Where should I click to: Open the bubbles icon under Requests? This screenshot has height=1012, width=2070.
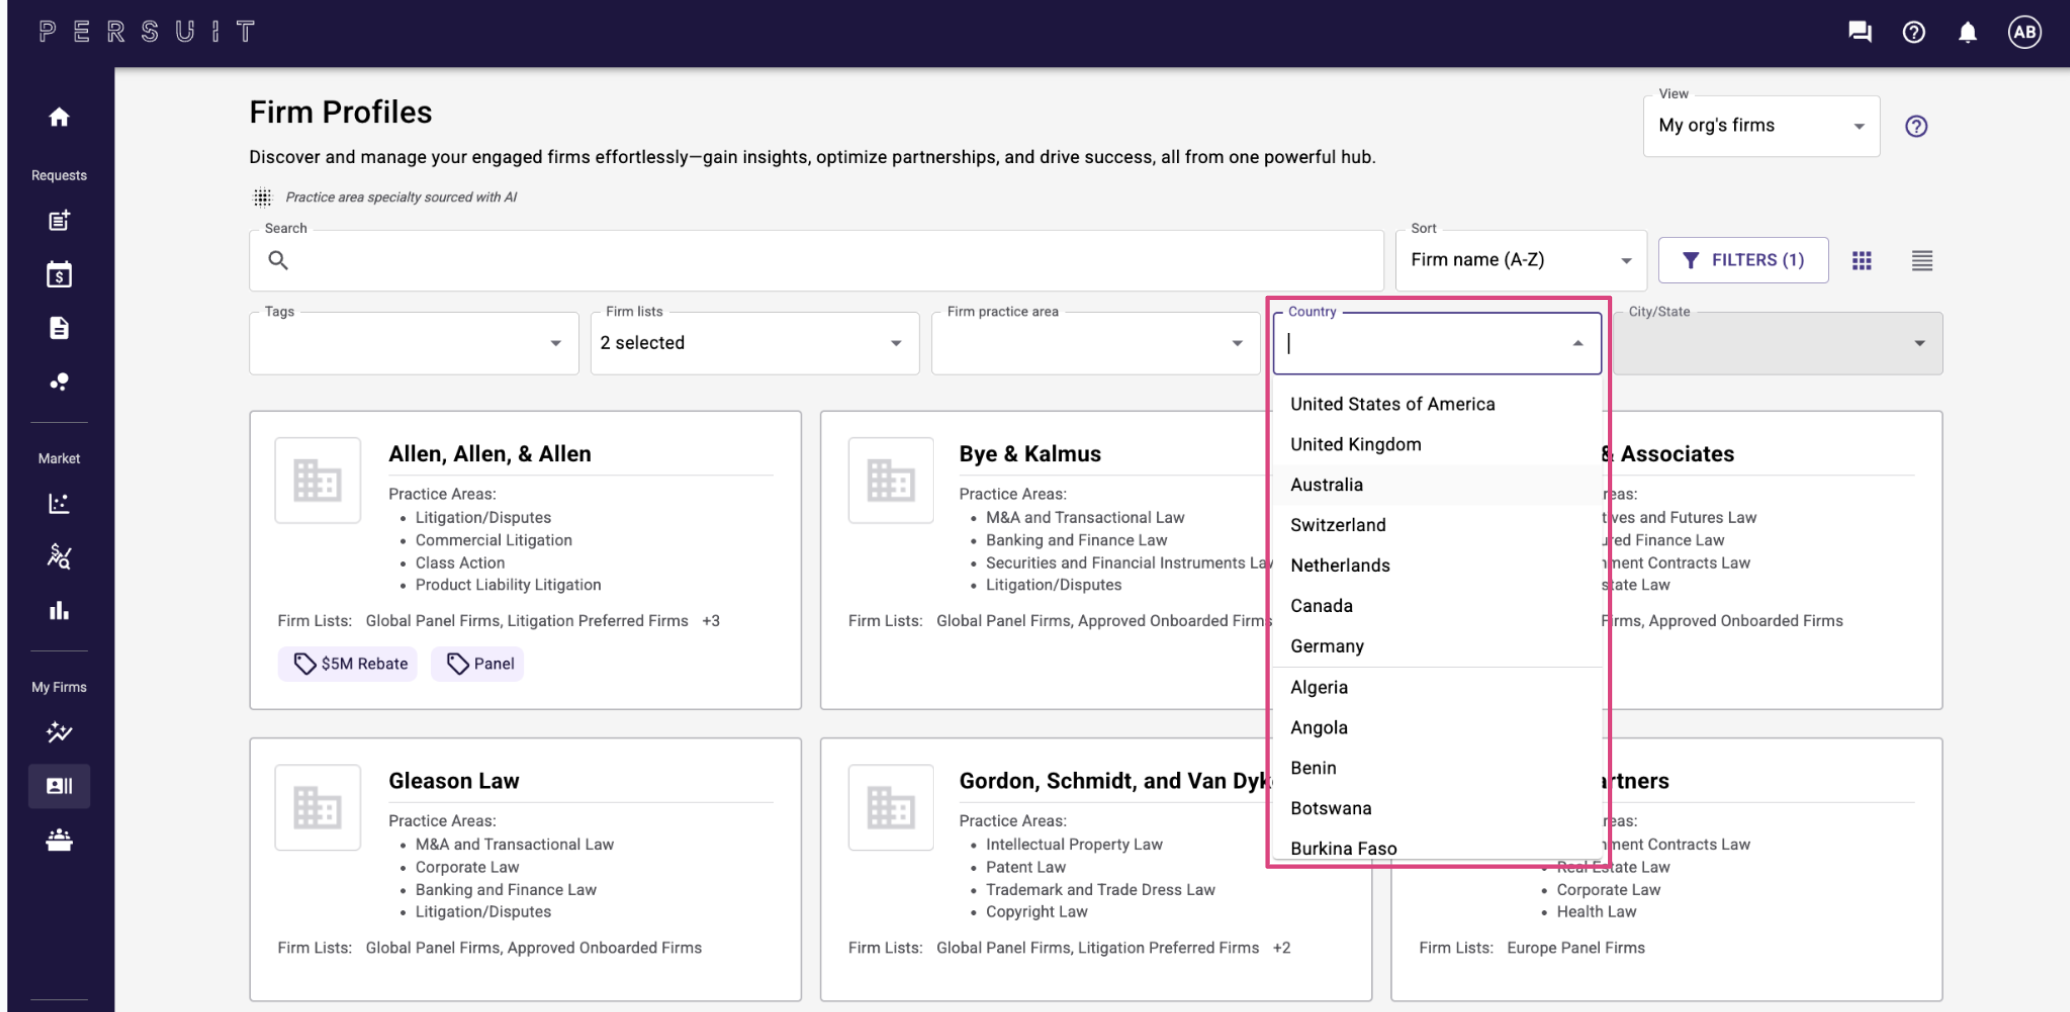pyautogui.click(x=59, y=382)
